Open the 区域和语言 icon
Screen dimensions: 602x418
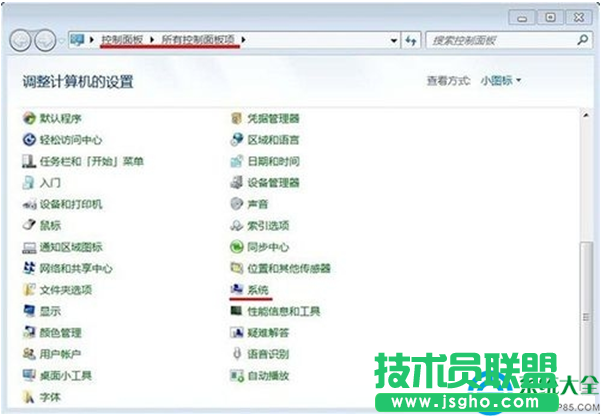point(236,140)
